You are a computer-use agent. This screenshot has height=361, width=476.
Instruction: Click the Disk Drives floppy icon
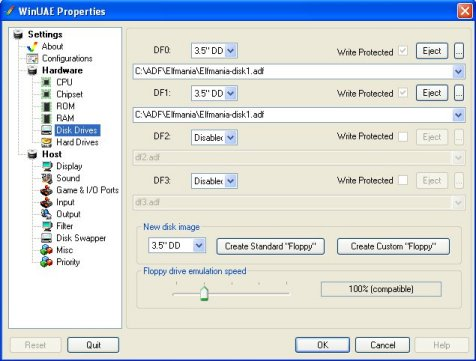click(46, 130)
